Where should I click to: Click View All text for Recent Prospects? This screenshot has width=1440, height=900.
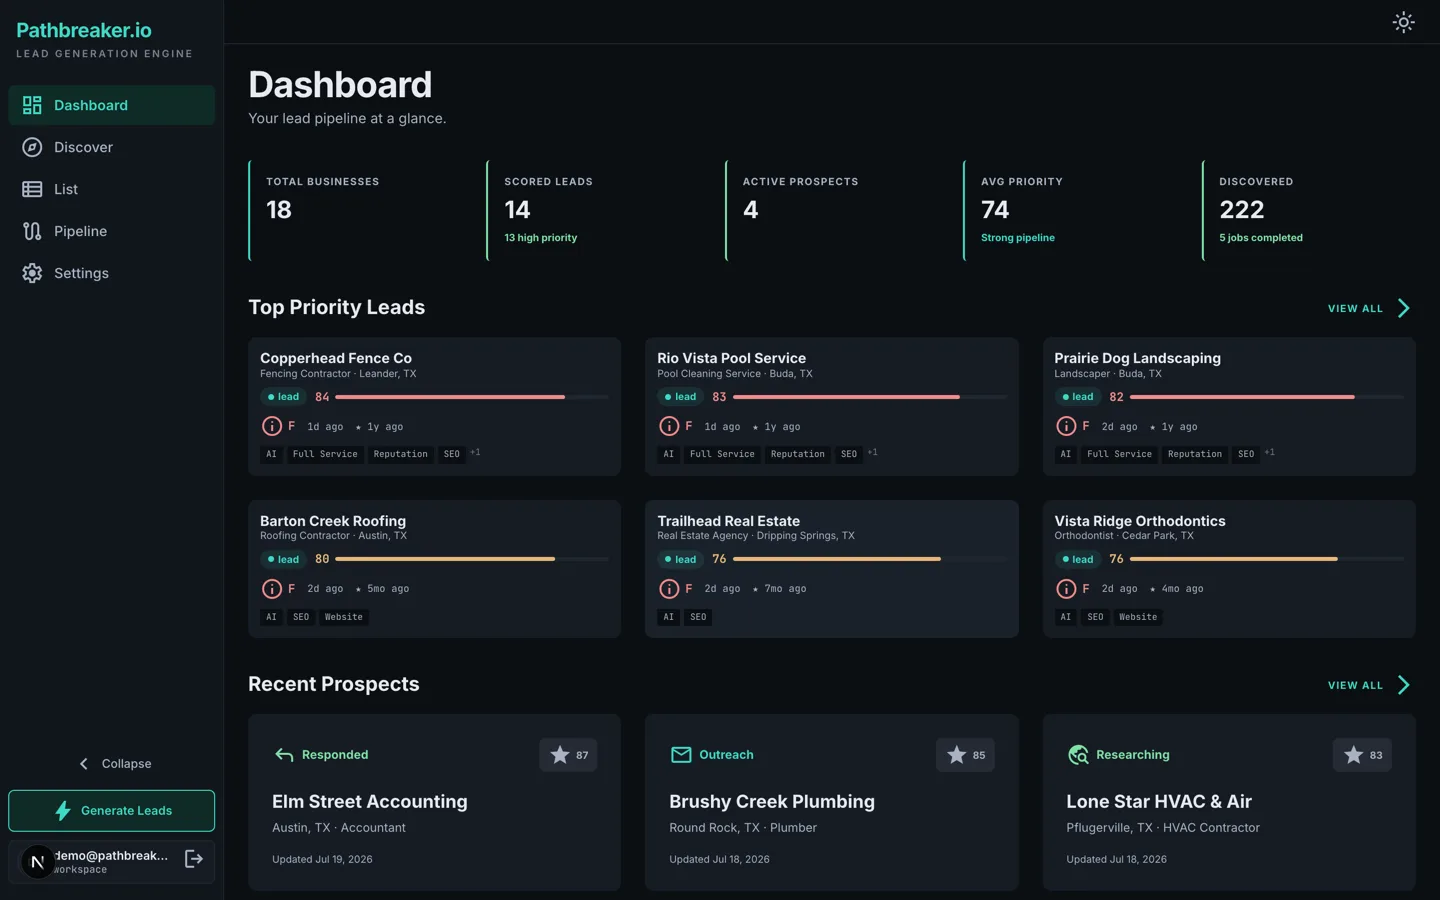point(1355,686)
